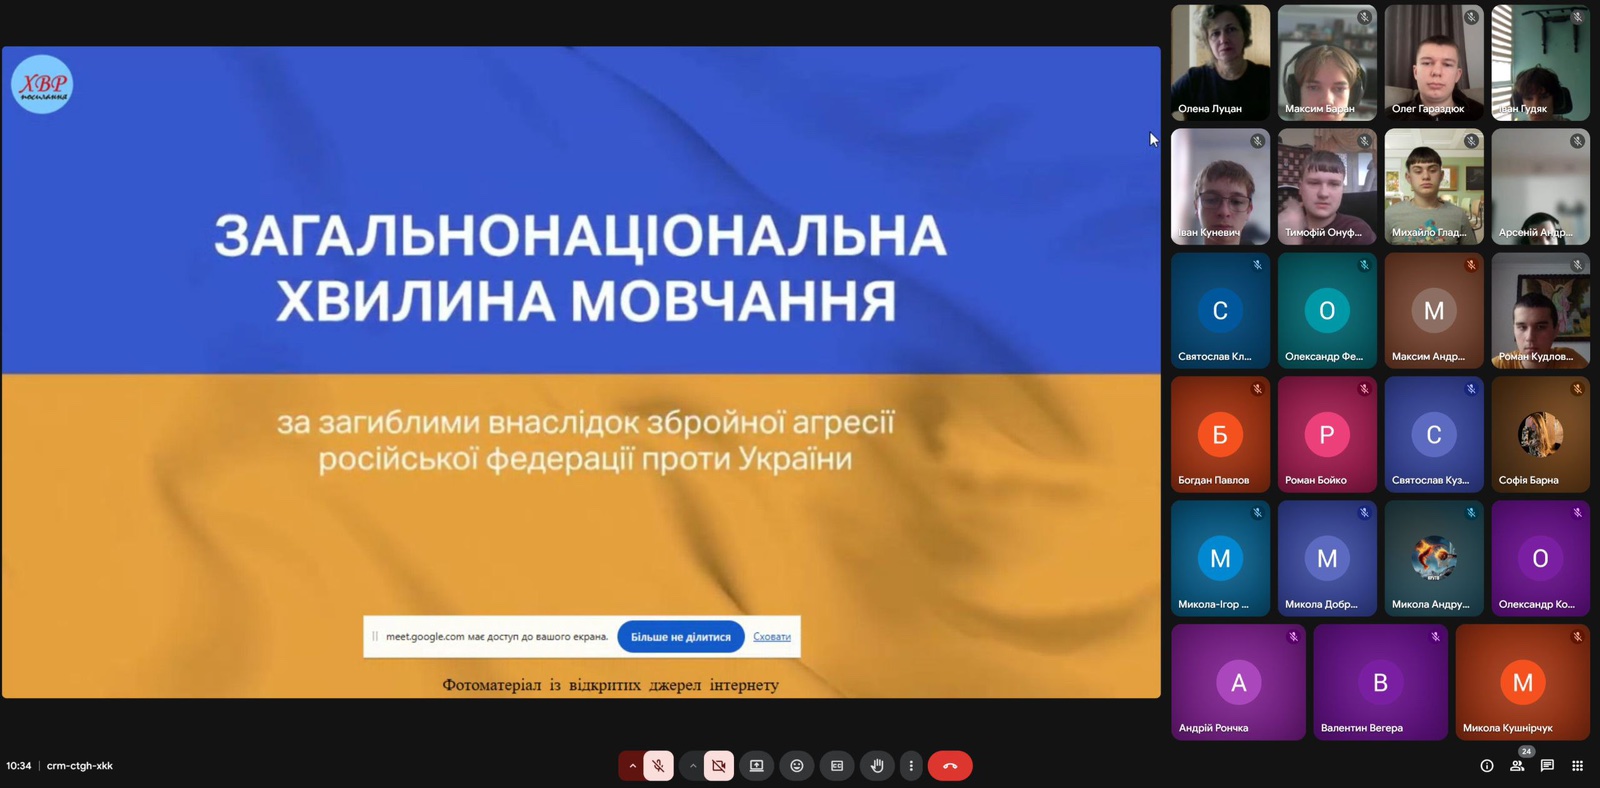Open the activities grid icon

click(1577, 766)
